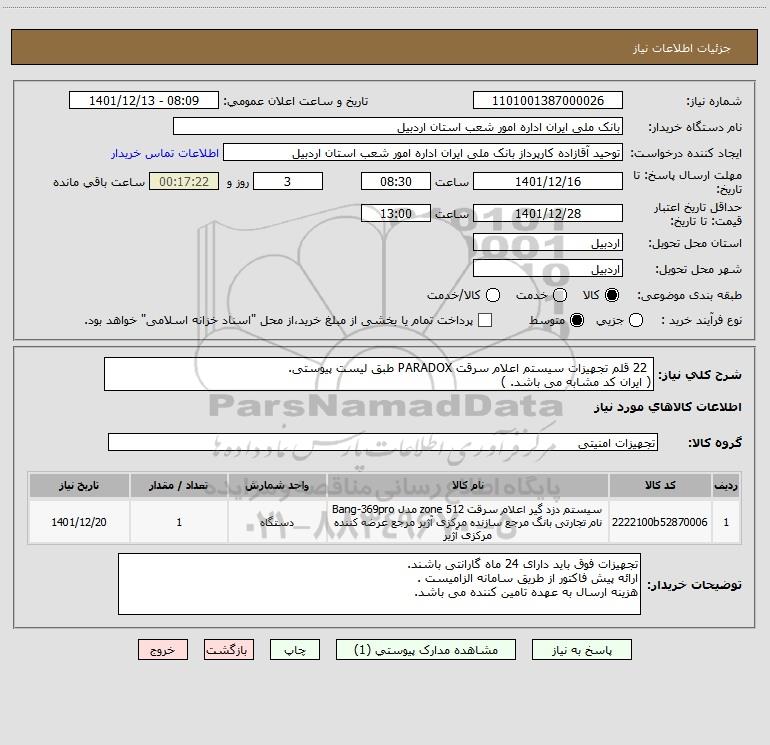770x745 pixels.
Task: Click the goods group field تجهیزات امنیتی
Action: pos(383,442)
